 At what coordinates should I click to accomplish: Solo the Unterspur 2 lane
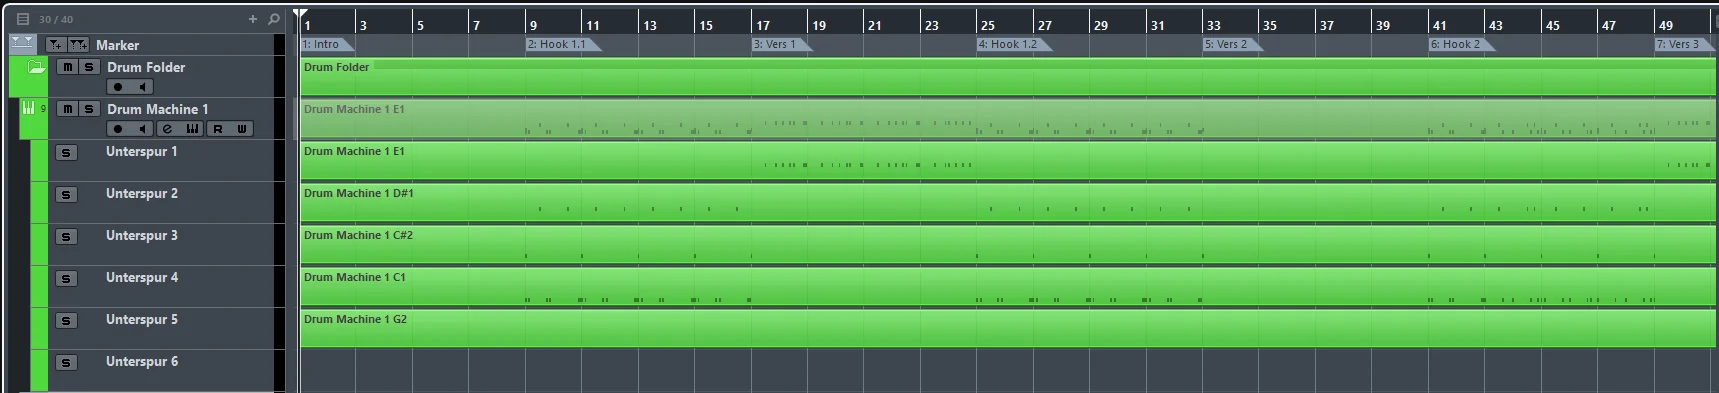click(66, 195)
